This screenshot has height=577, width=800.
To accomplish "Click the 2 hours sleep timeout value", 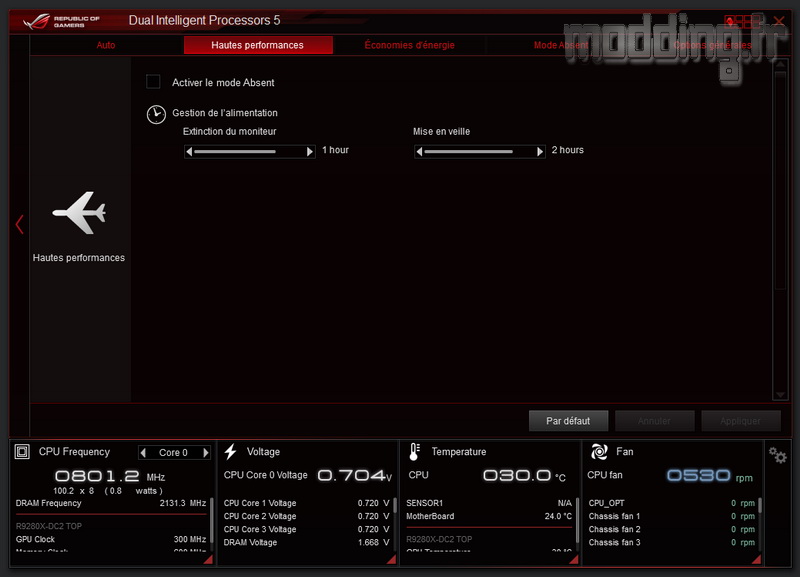I will [567, 150].
